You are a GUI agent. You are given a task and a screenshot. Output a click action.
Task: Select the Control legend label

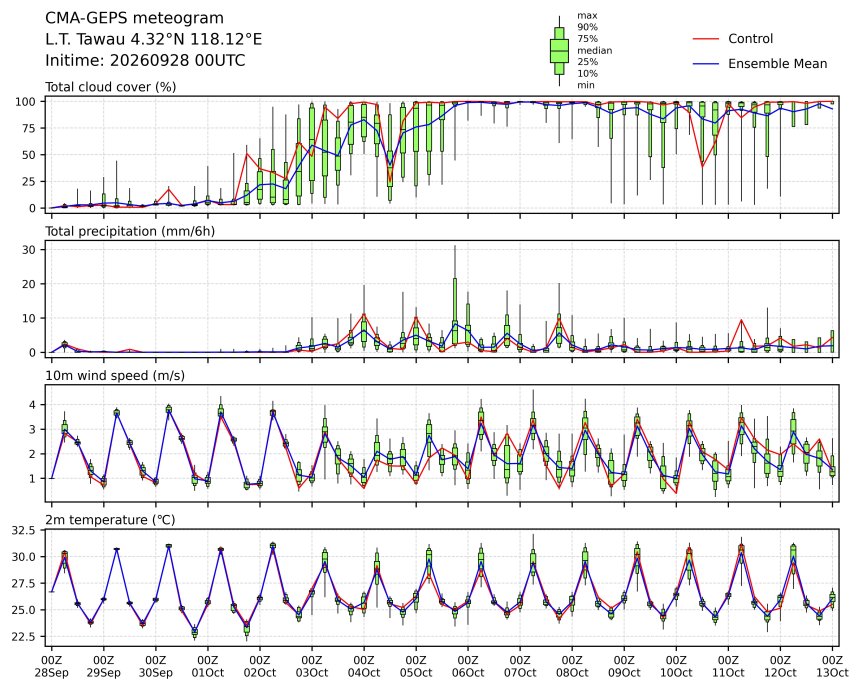click(x=750, y=39)
